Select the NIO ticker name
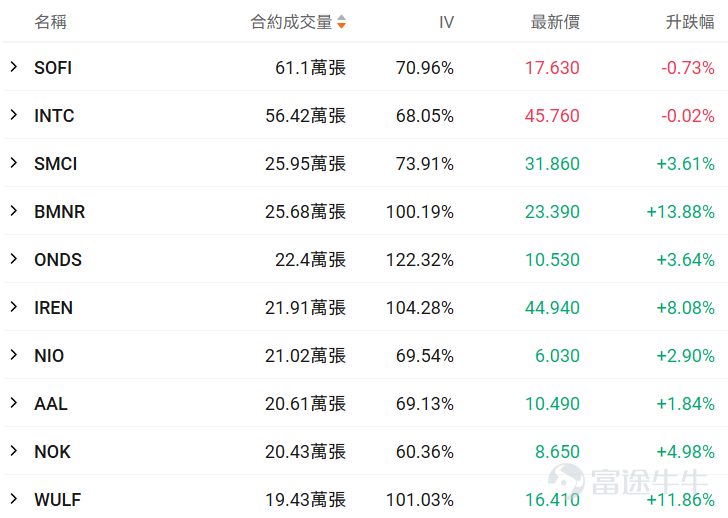The width and height of the screenshot is (728, 518). click(x=49, y=356)
